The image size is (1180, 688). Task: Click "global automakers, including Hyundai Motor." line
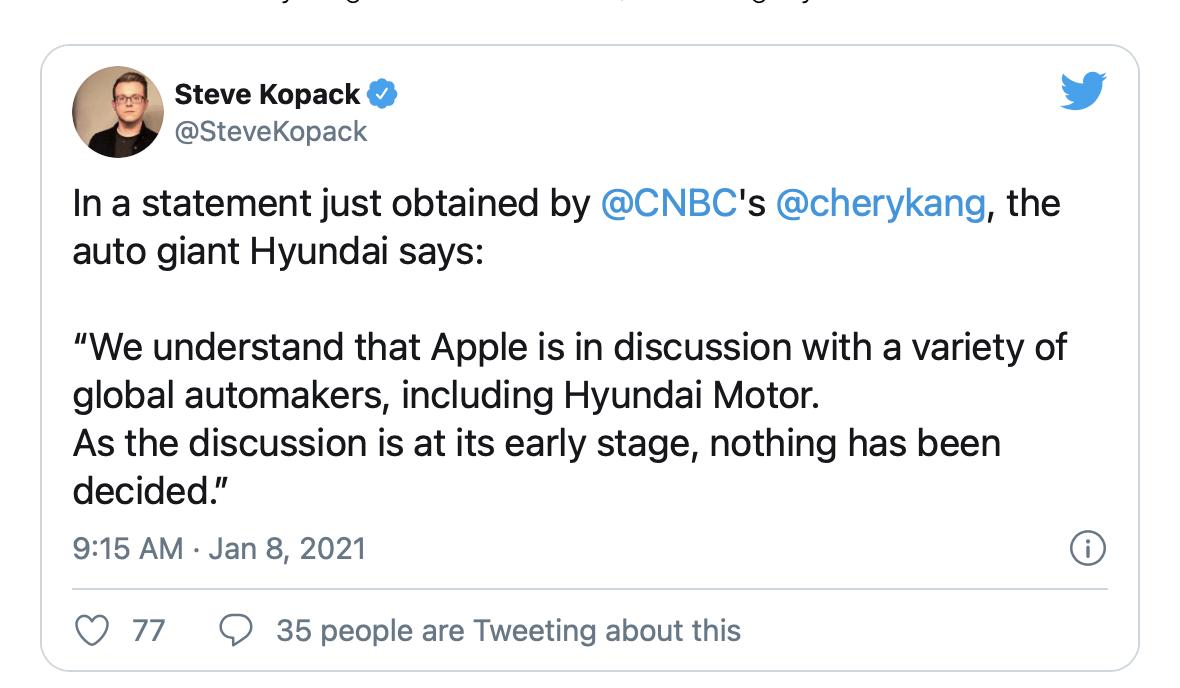coord(446,395)
